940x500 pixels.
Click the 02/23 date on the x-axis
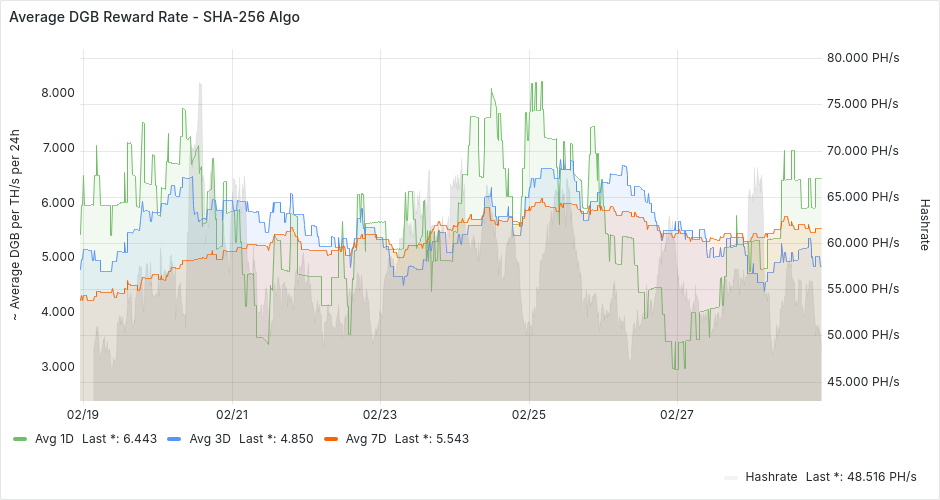coord(380,414)
